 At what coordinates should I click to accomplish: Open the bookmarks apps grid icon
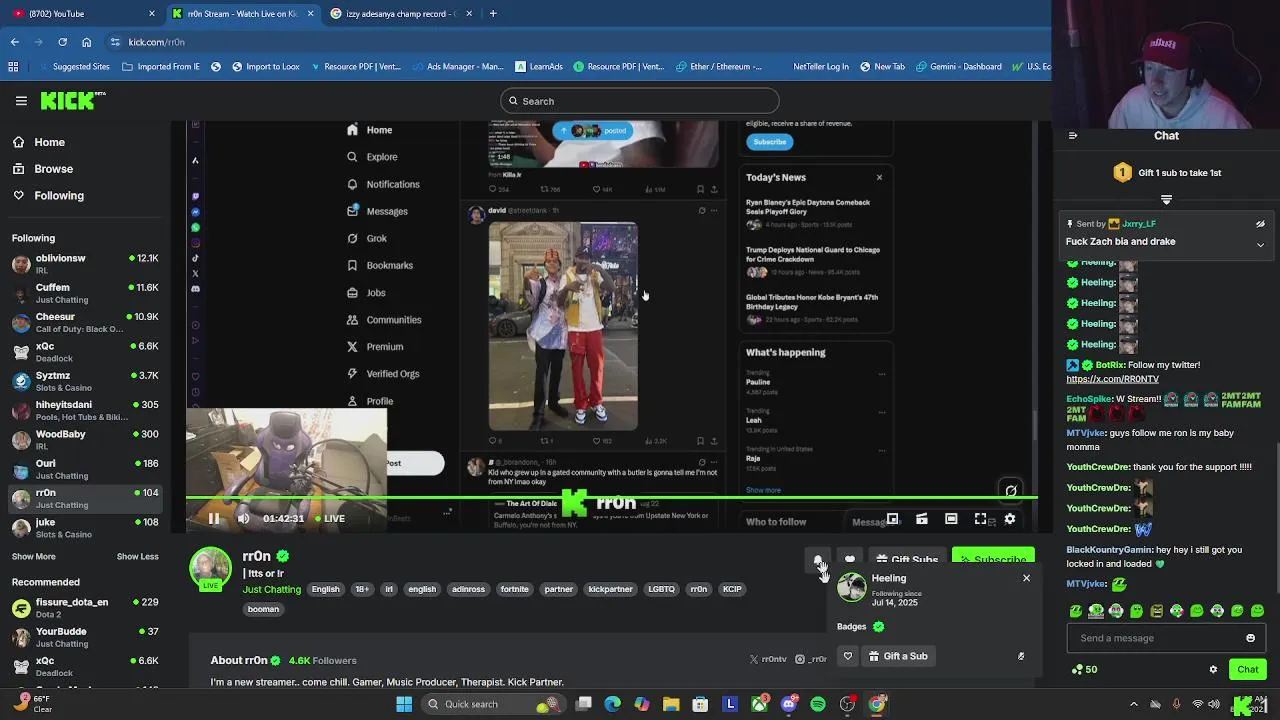13,67
